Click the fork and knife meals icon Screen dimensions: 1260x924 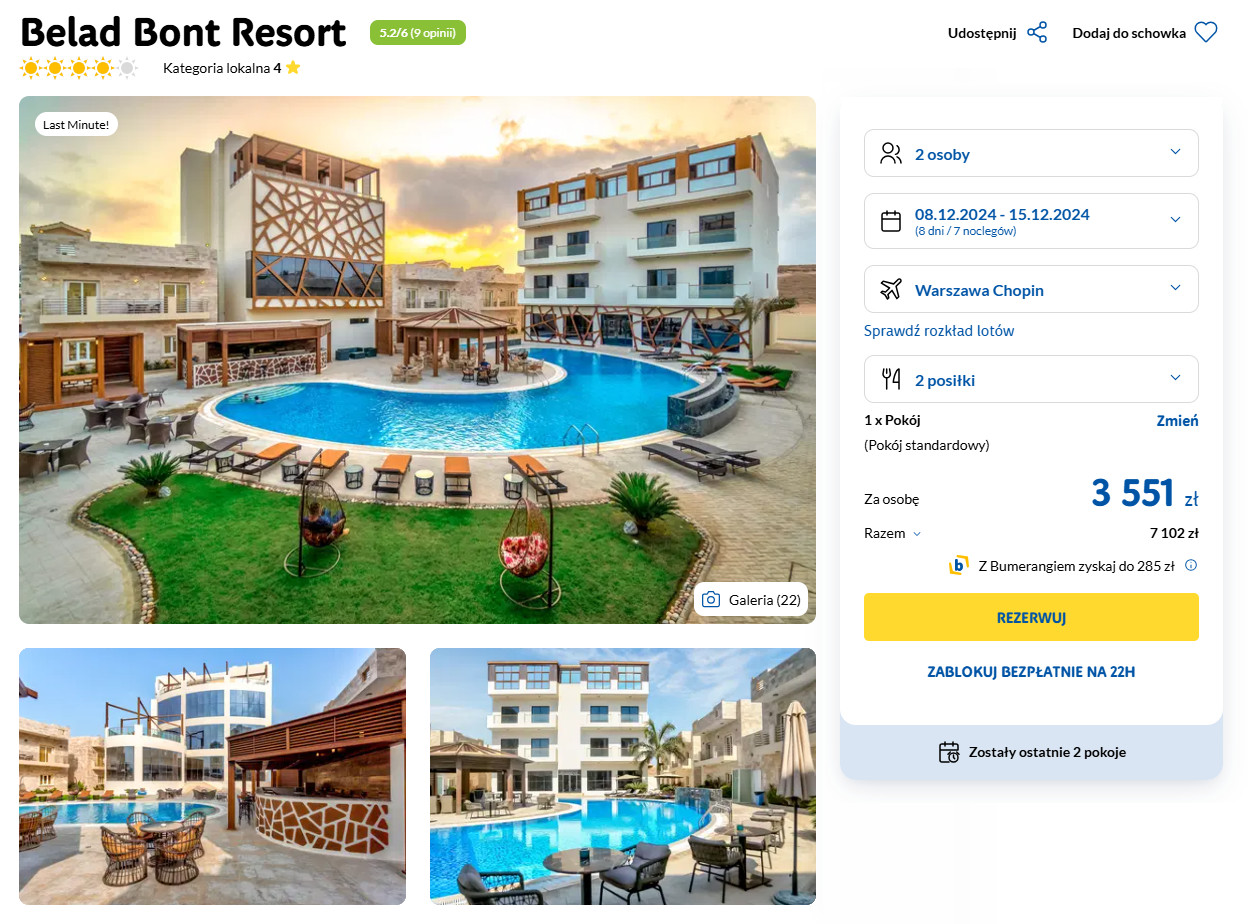point(890,379)
